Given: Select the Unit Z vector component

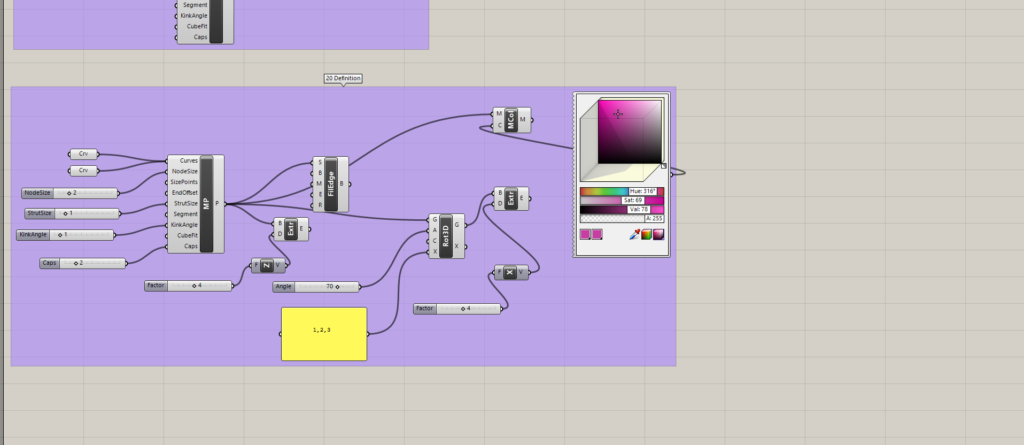Looking at the screenshot, I should click(268, 265).
